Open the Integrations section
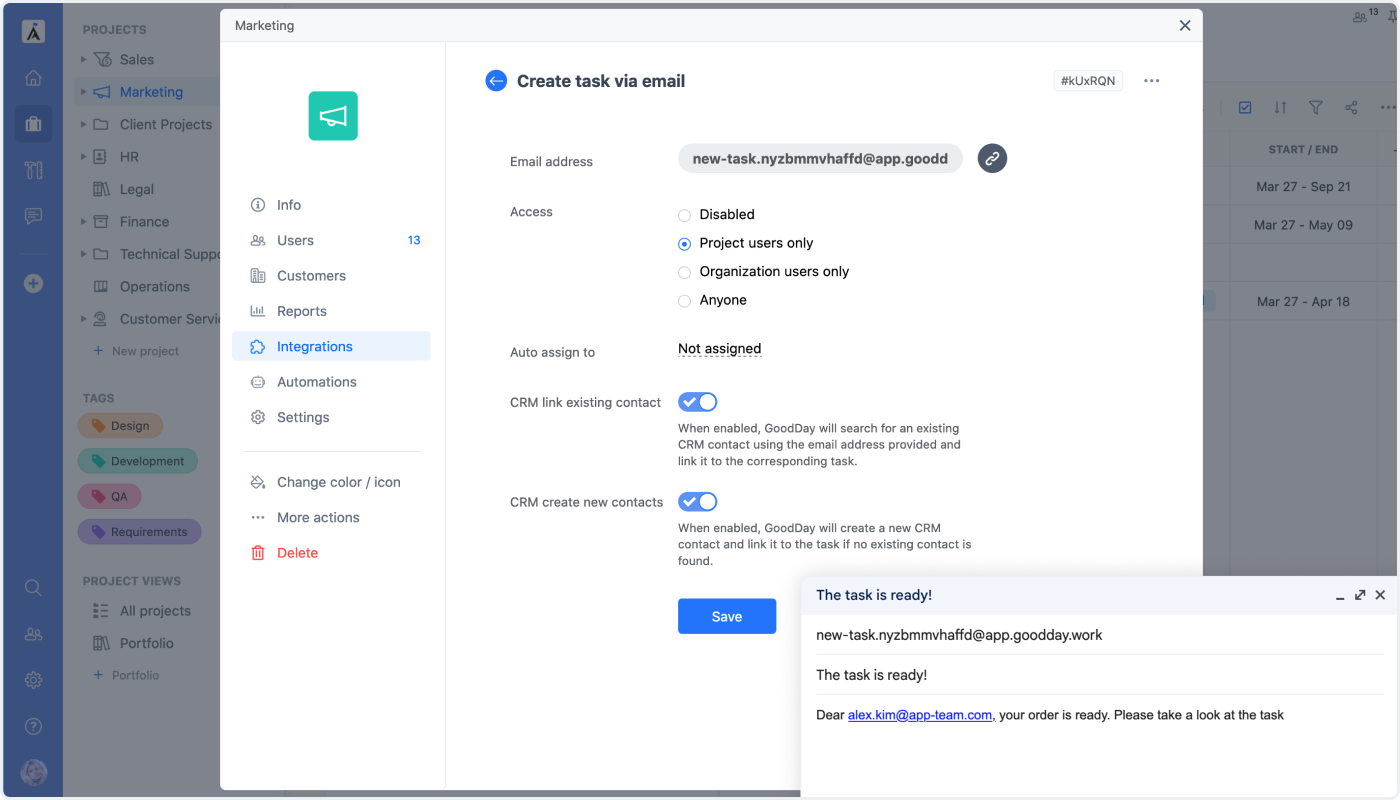Screen dimensions: 1400x800 [331, 346]
